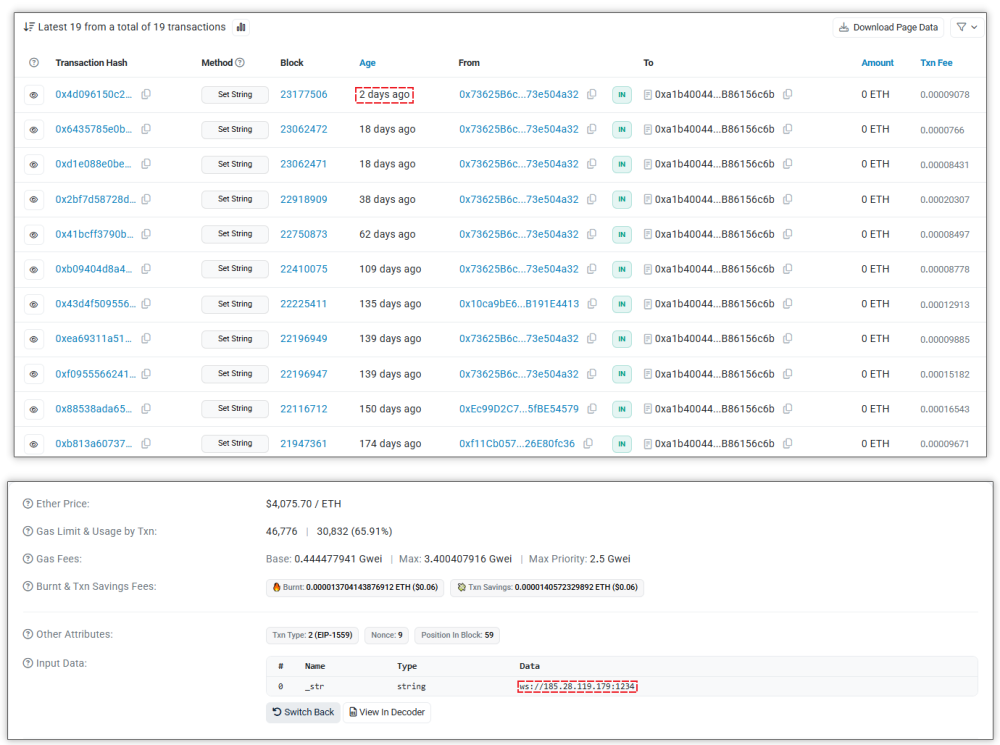
Task: Click the help icon beside Input Data
Action: tap(27, 662)
